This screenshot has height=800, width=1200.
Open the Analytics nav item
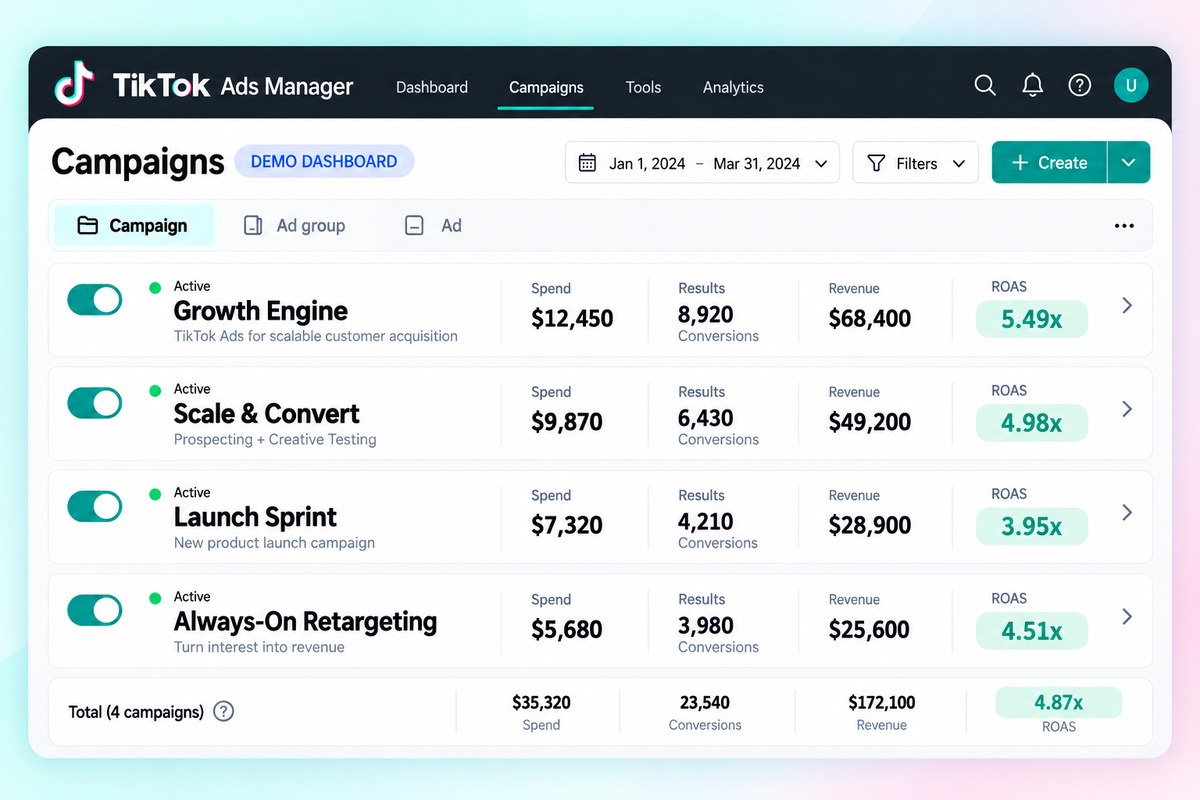click(x=733, y=87)
